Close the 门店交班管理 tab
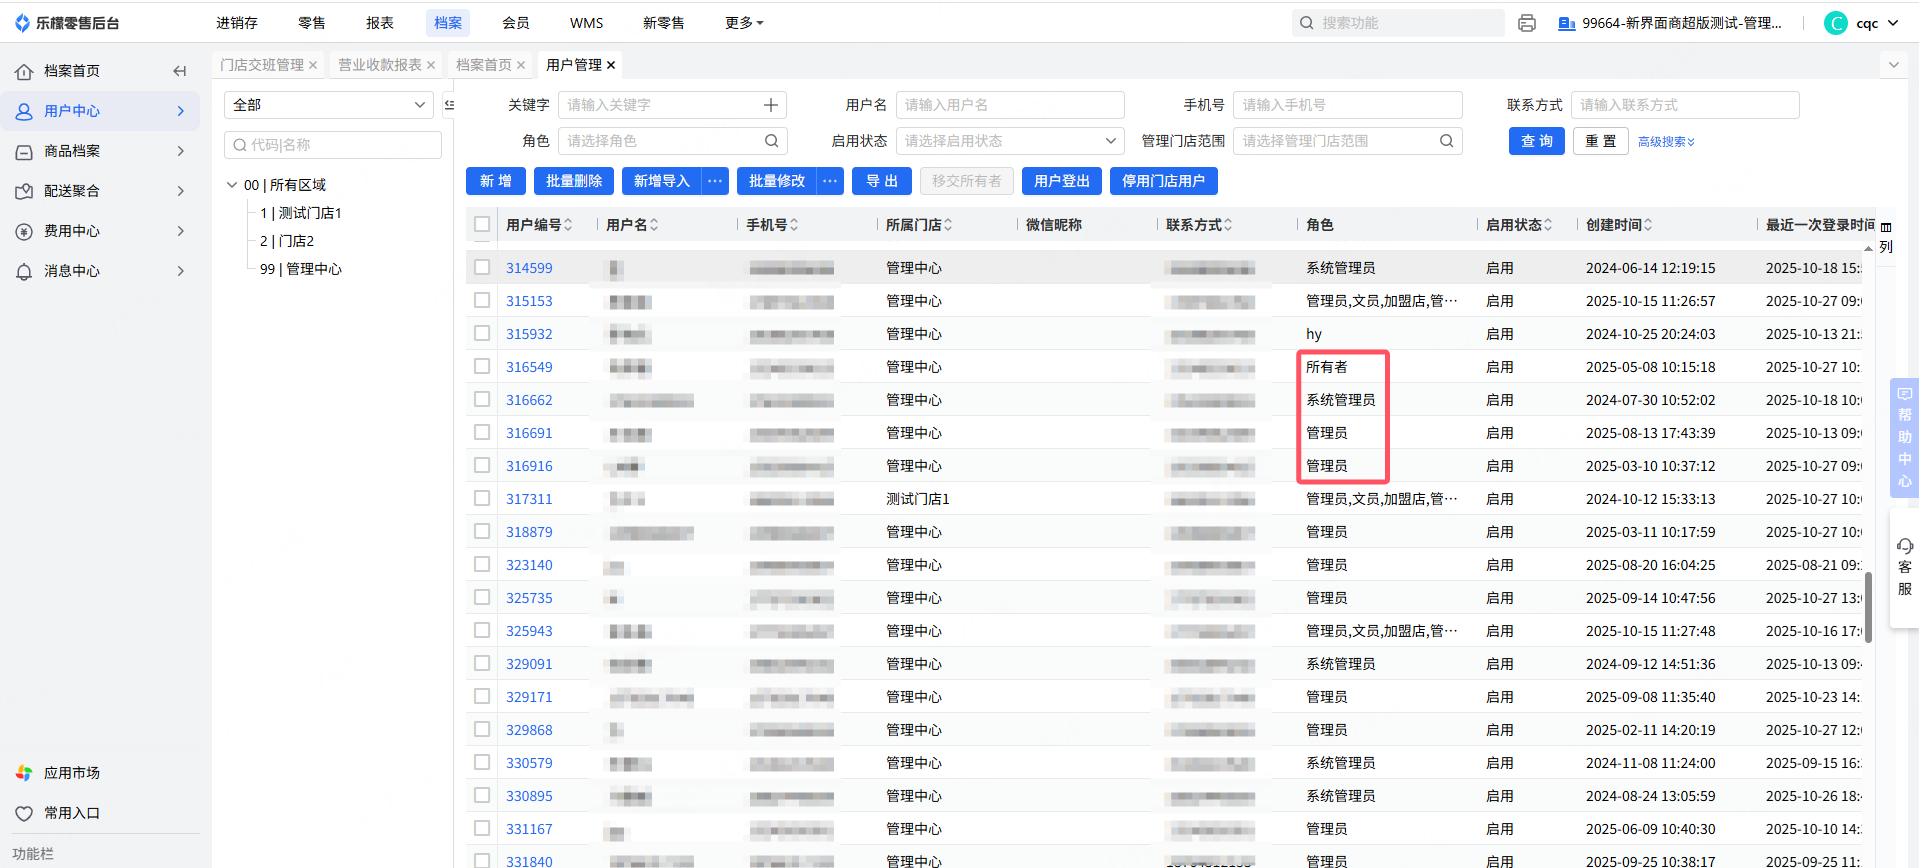 (313, 65)
